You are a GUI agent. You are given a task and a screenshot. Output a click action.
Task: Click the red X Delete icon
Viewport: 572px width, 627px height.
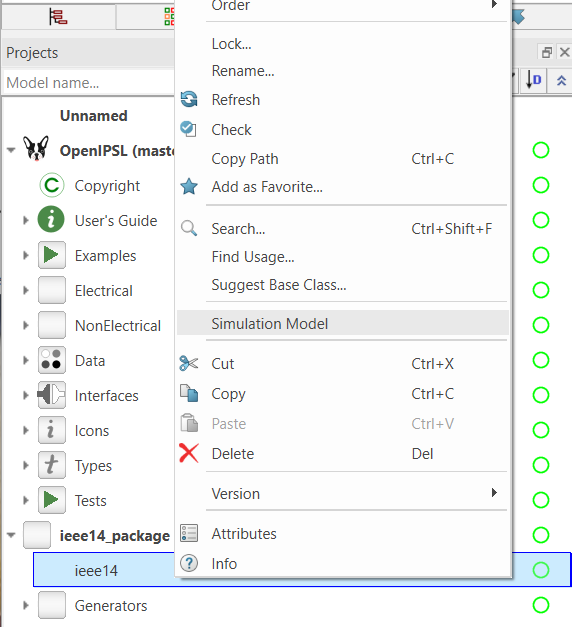point(189,453)
